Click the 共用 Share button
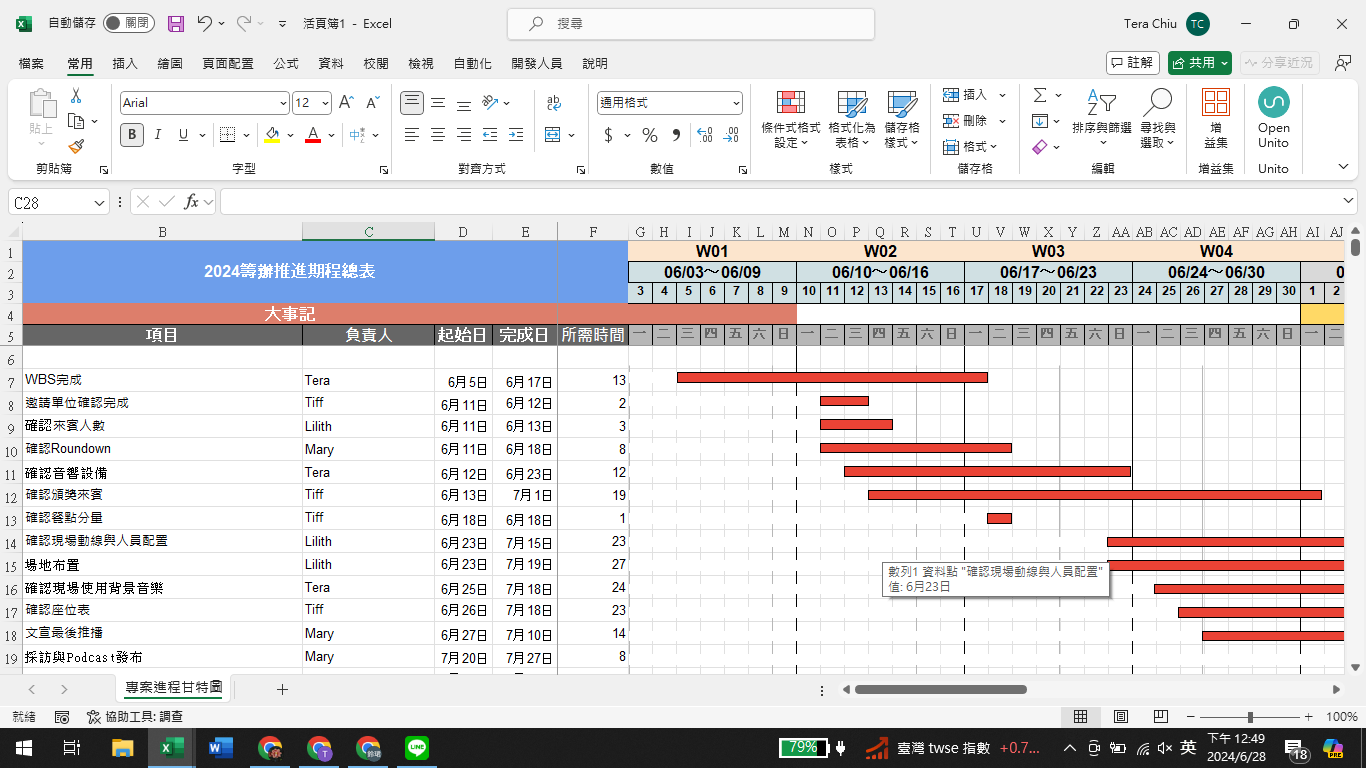Viewport: 1366px width, 768px height. pos(1200,63)
